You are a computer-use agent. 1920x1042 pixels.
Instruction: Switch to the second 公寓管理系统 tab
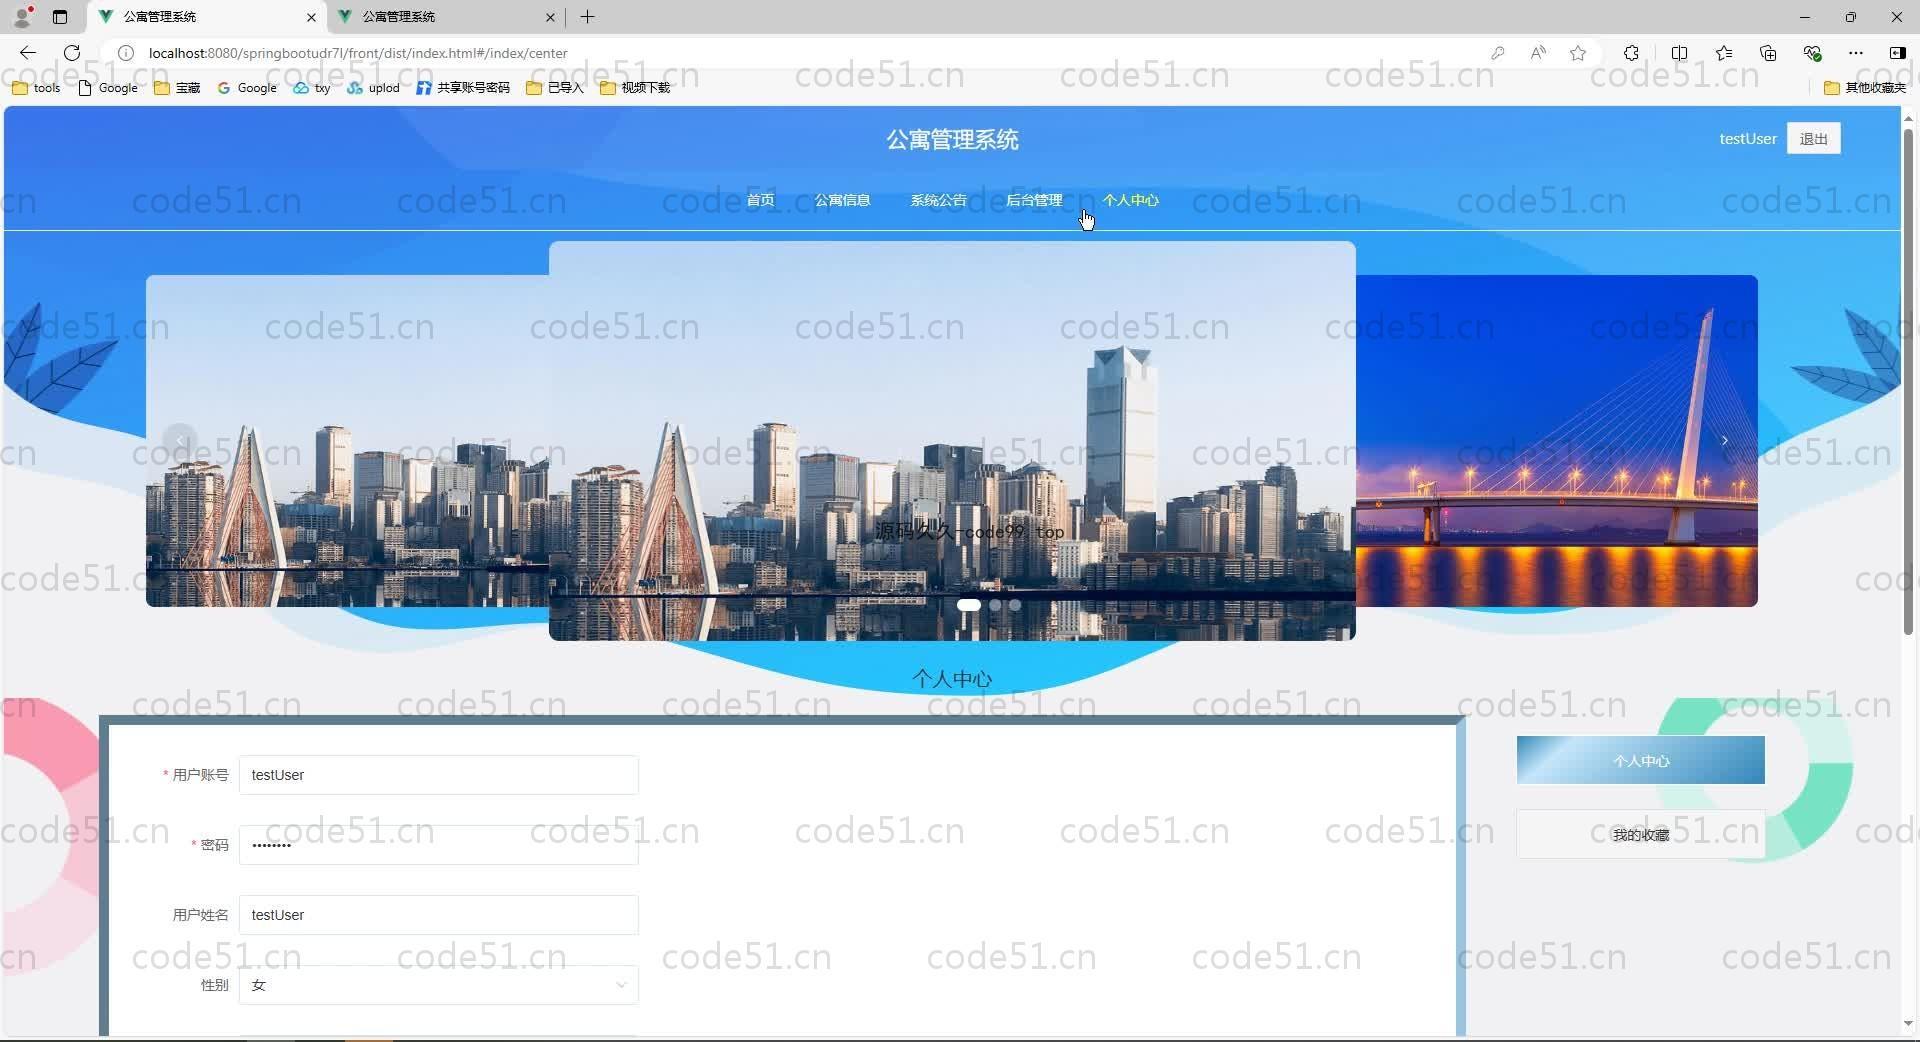(x=445, y=17)
